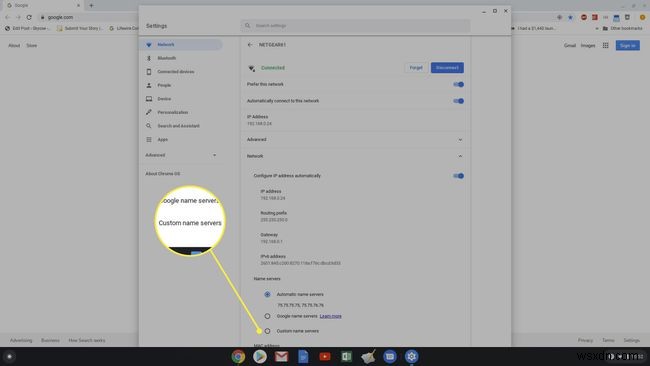Open Learn more link for Google name servers
This screenshot has width=650, height=366.
pyautogui.click(x=330, y=316)
